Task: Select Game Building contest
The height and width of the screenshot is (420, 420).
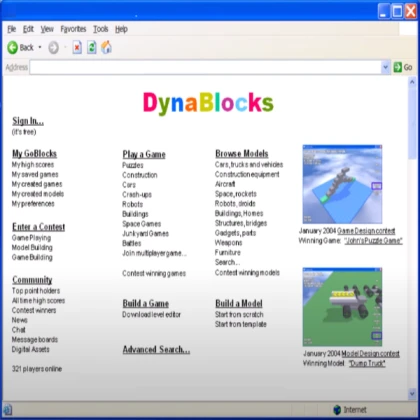Action: [32, 257]
